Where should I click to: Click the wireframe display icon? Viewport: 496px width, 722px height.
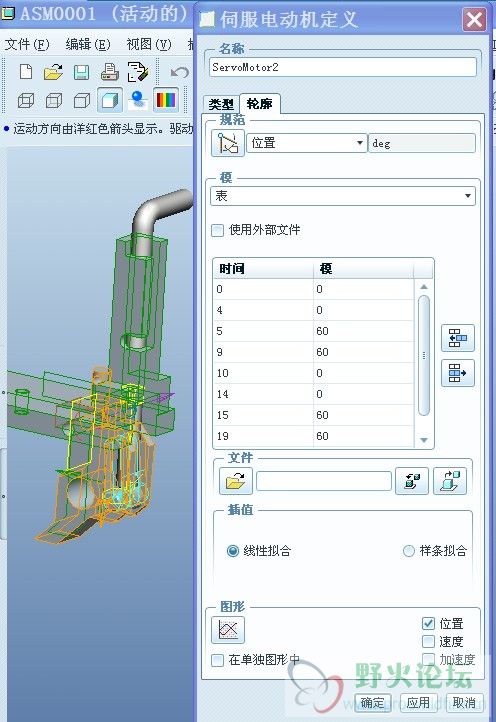coord(26,100)
